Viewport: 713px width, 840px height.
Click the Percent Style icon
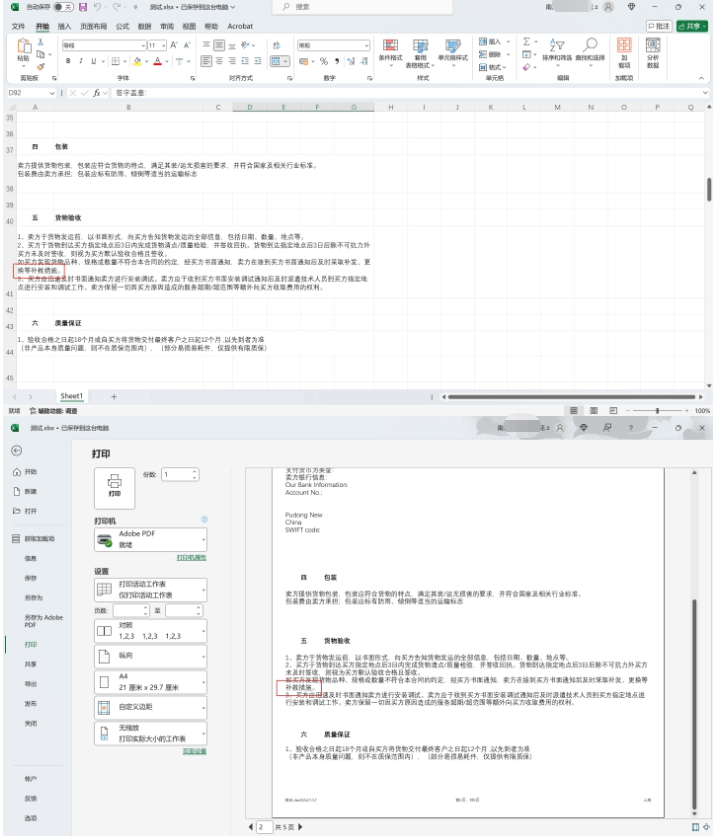point(324,61)
